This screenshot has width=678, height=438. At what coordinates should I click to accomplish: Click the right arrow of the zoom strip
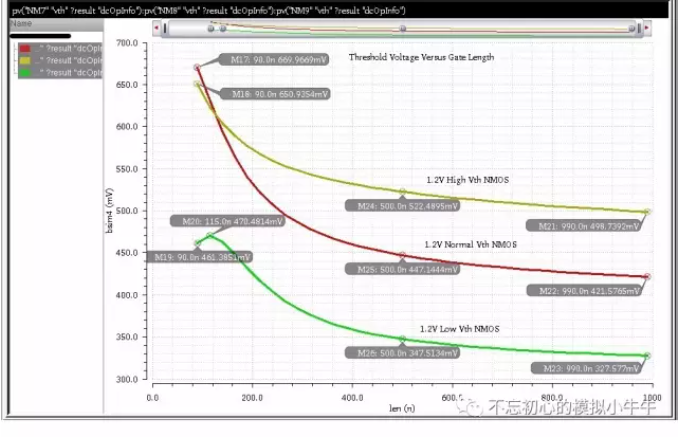pos(647,28)
